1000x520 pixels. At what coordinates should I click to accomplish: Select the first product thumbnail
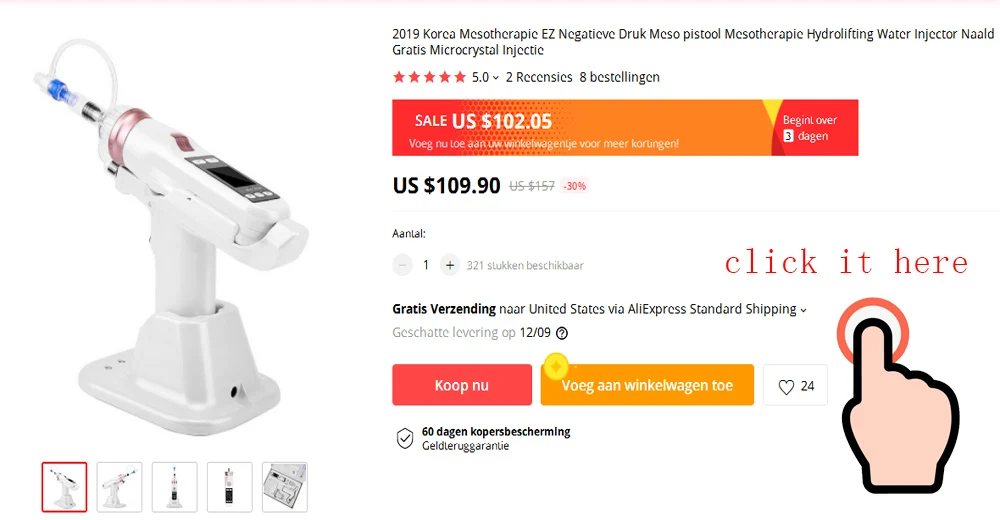click(x=64, y=487)
